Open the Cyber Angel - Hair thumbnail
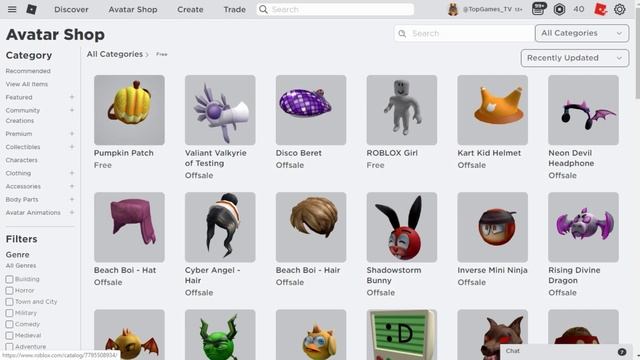The height and width of the screenshot is (360, 640). point(220,227)
